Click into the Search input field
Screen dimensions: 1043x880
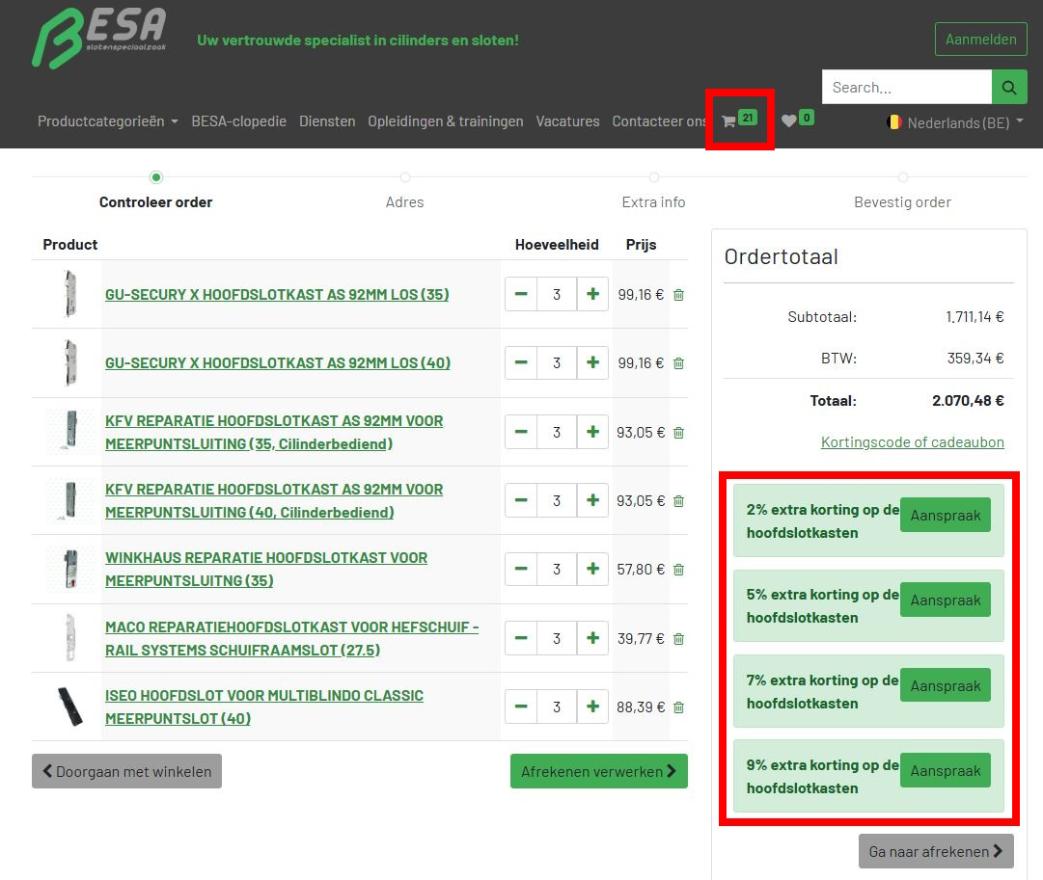pos(905,87)
